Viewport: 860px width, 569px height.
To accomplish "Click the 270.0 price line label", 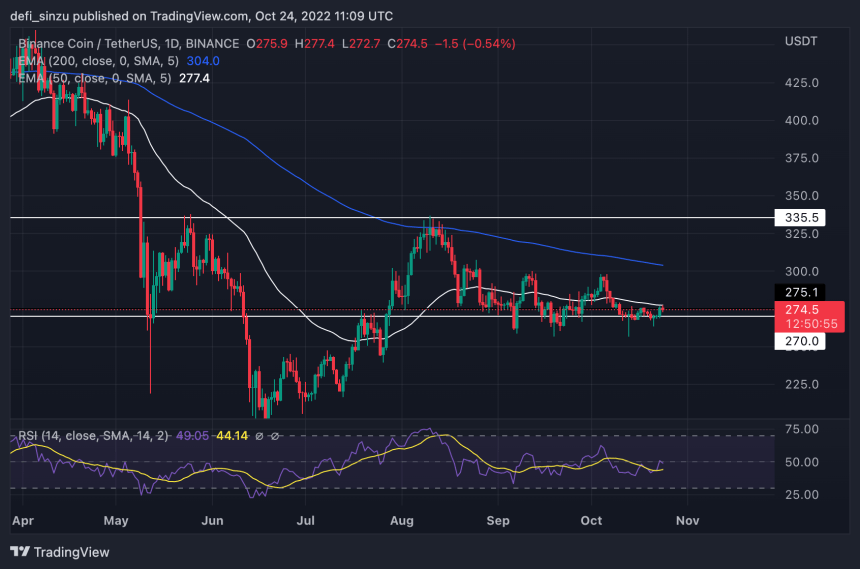I will pyautogui.click(x=800, y=341).
